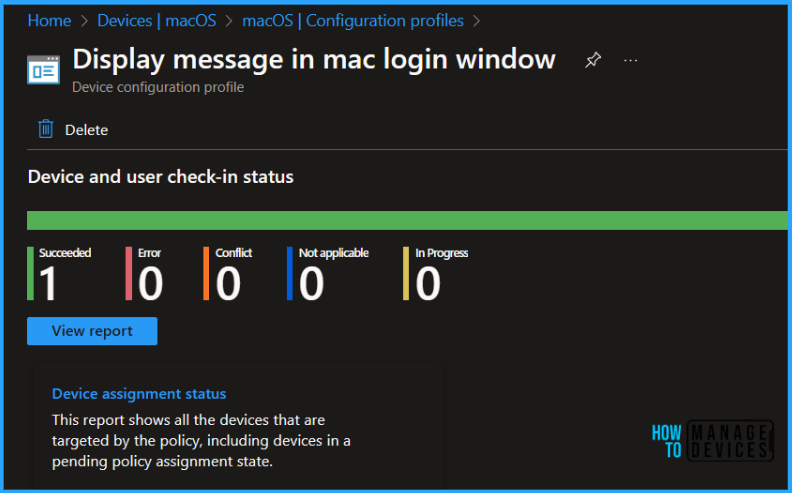Click the profile title Display message in mac login window
The height and width of the screenshot is (493, 792).
pos(314,60)
